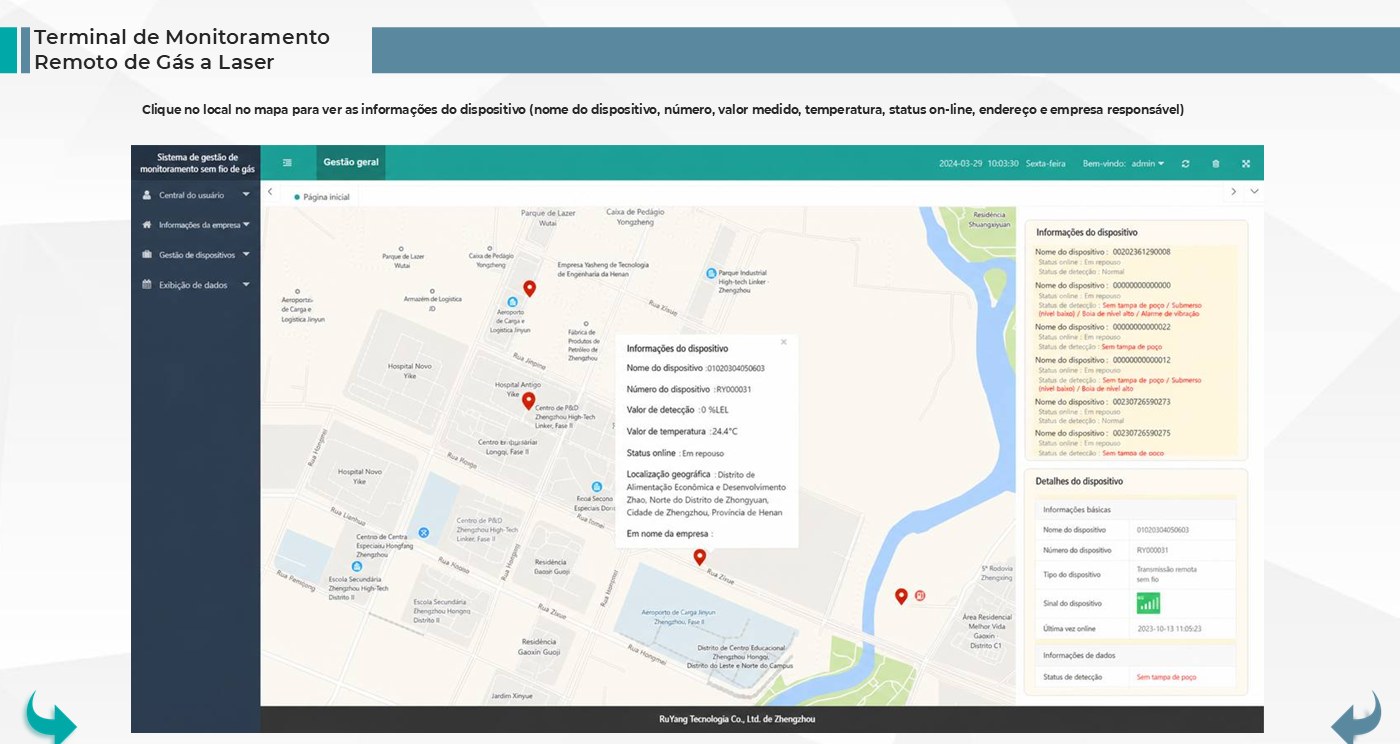The width and height of the screenshot is (1400, 744).
Task: Click the trash icon in the top bar
Action: tap(1216, 163)
